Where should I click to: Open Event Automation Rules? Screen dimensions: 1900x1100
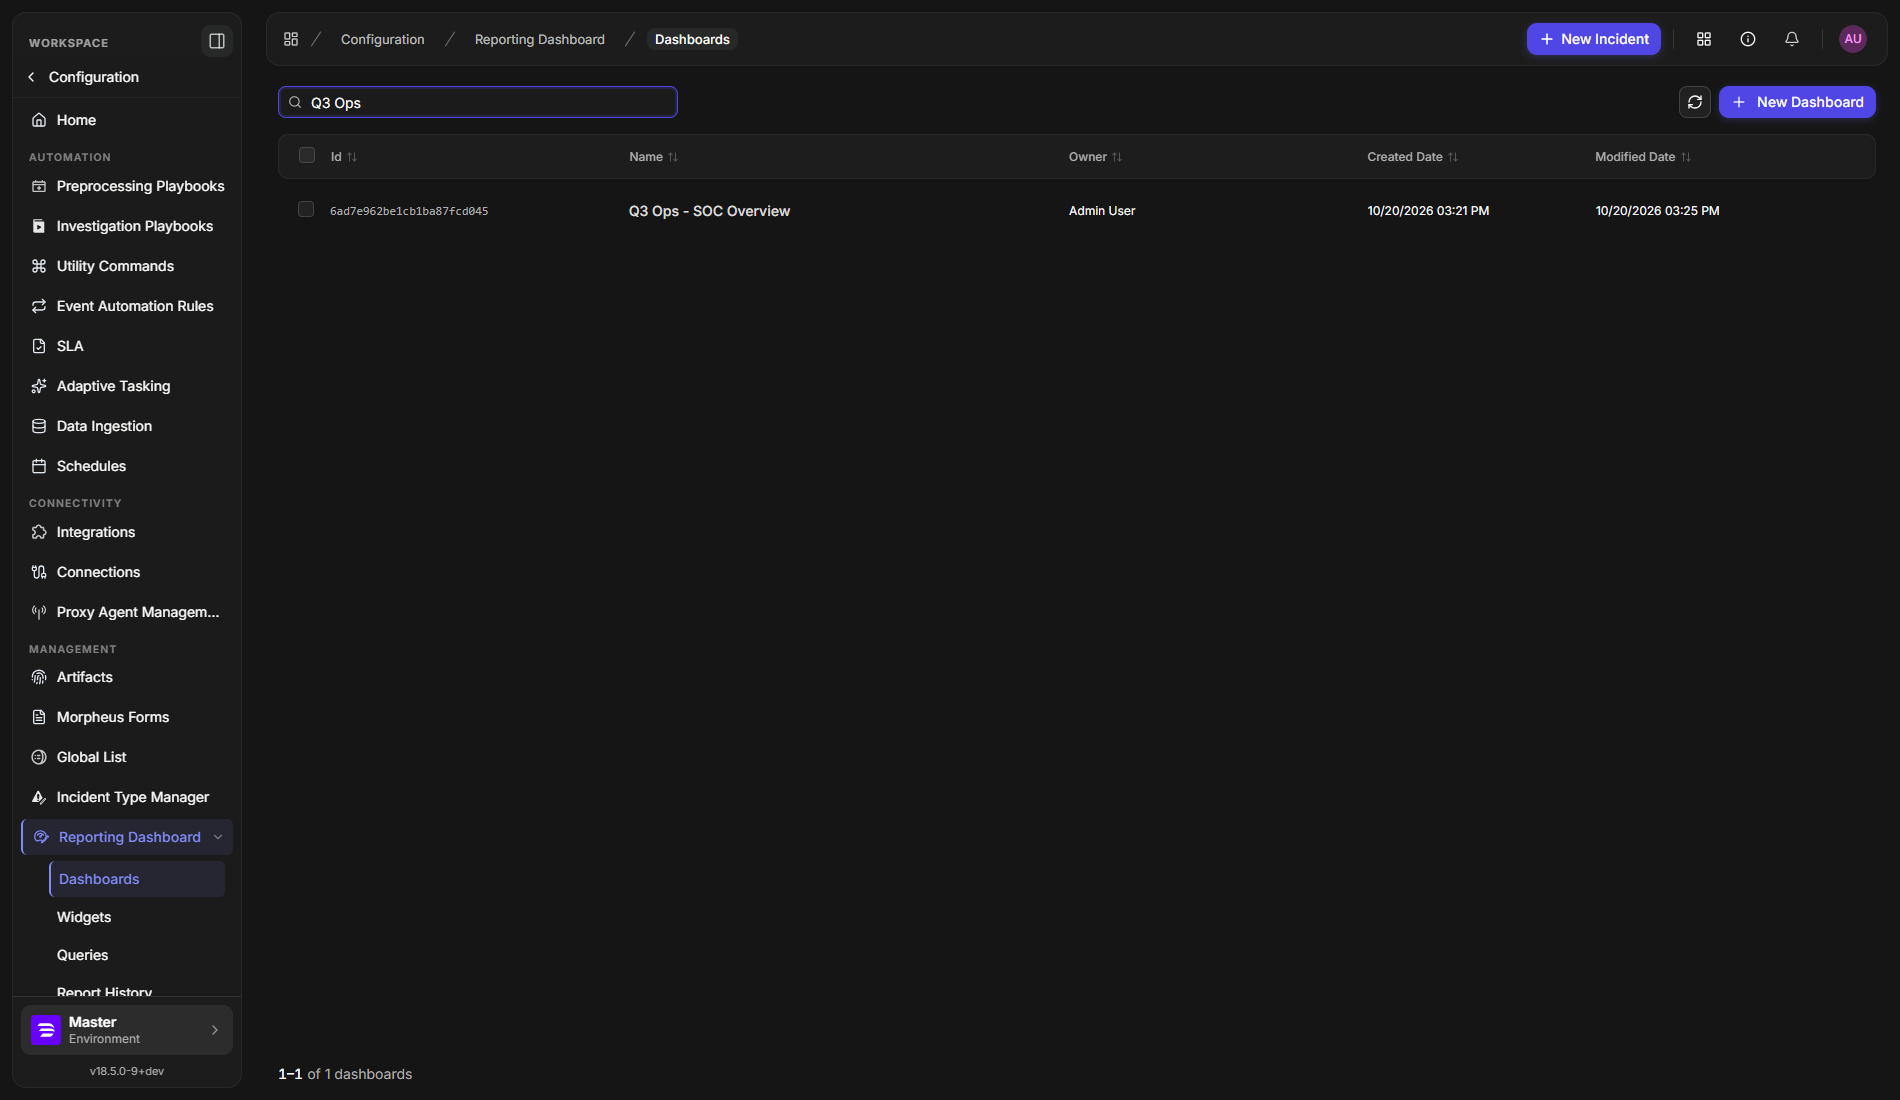coord(127,306)
